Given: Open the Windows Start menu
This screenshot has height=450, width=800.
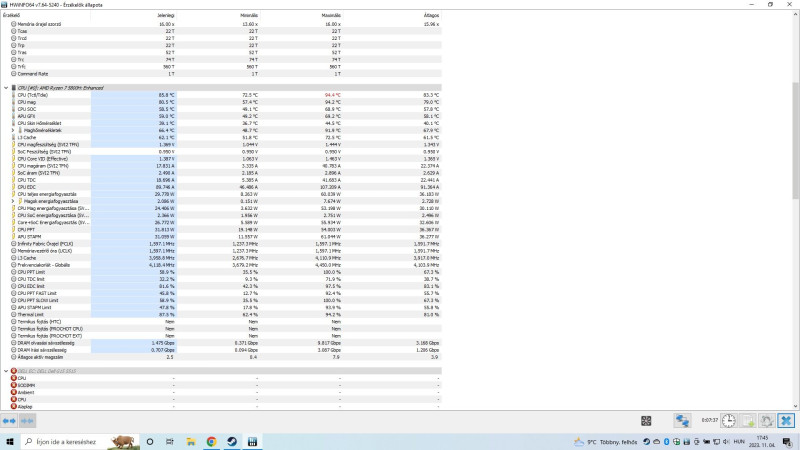Looking at the screenshot, I should coord(10,442).
